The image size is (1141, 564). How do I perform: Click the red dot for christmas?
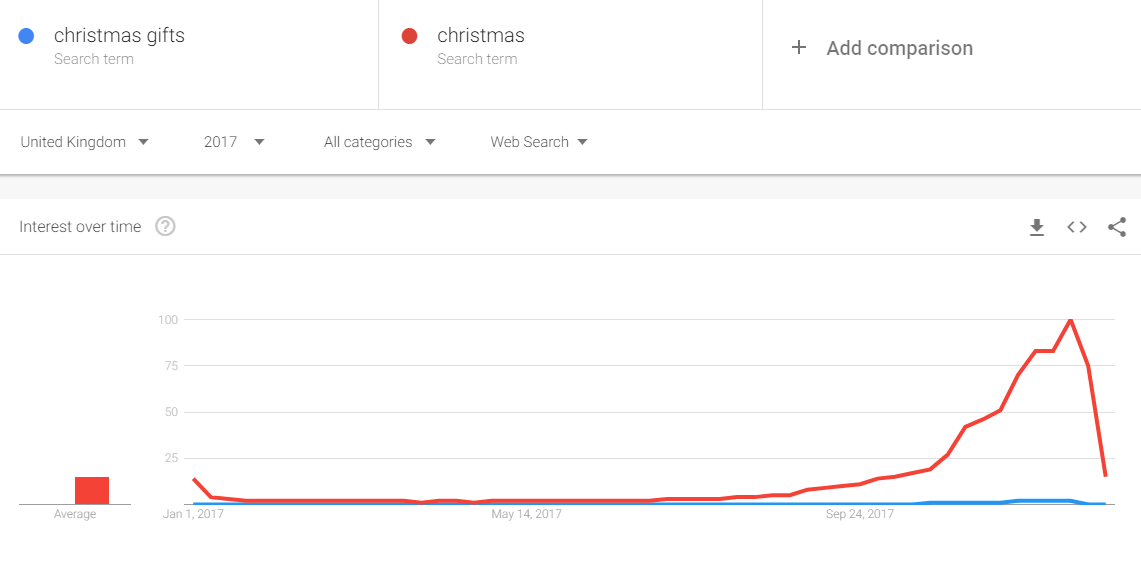tap(409, 36)
